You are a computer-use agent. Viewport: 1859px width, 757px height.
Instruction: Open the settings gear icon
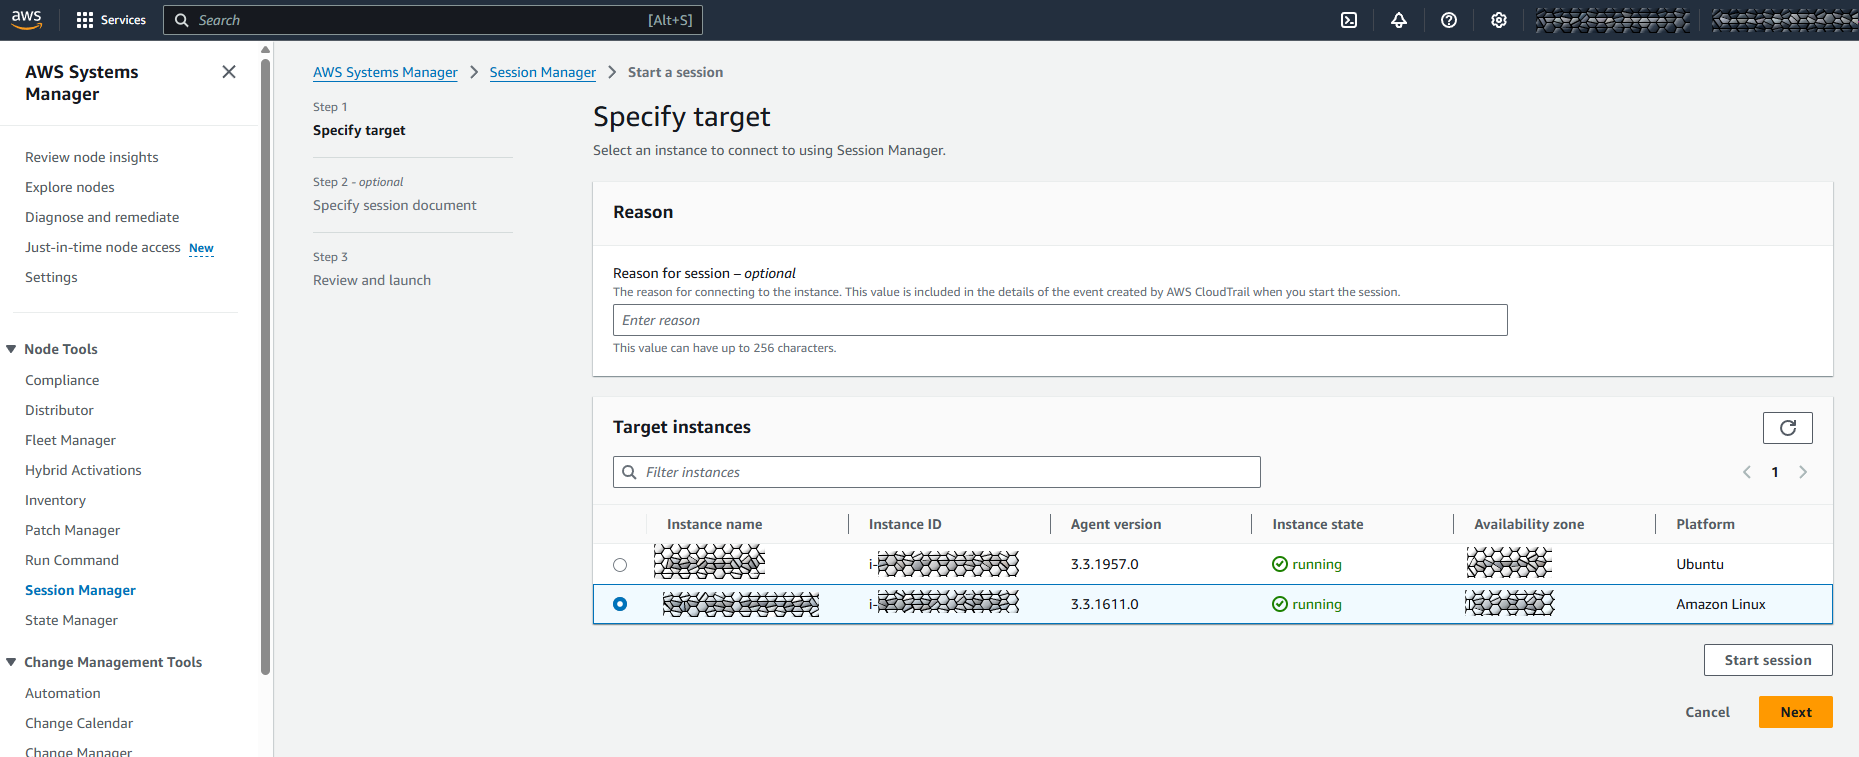[1499, 20]
